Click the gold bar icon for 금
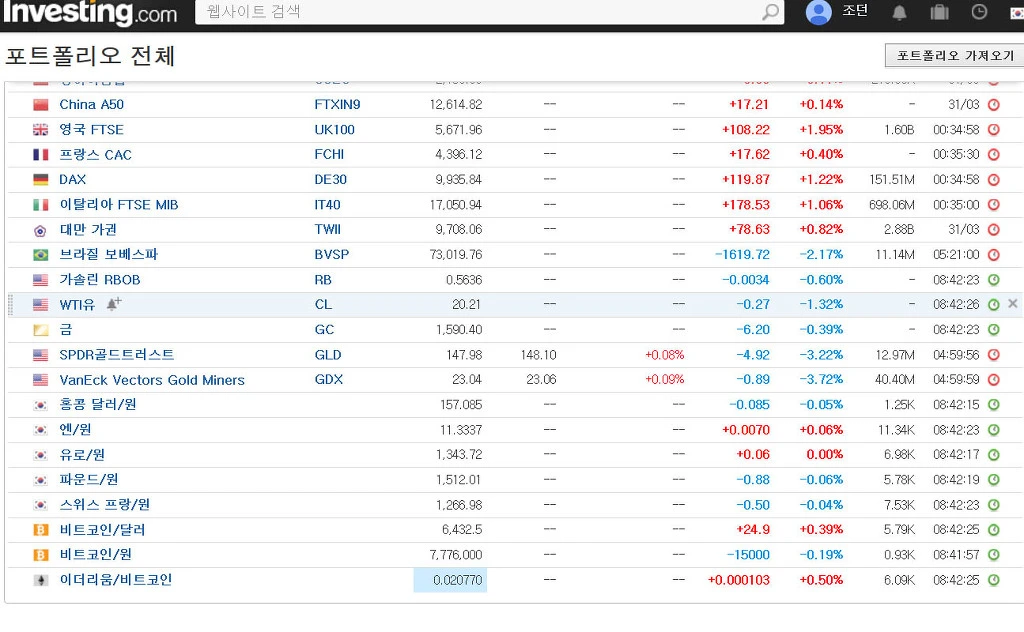The width and height of the screenshot is (1024, 632). pyautogui.click(x=40, y=330)
